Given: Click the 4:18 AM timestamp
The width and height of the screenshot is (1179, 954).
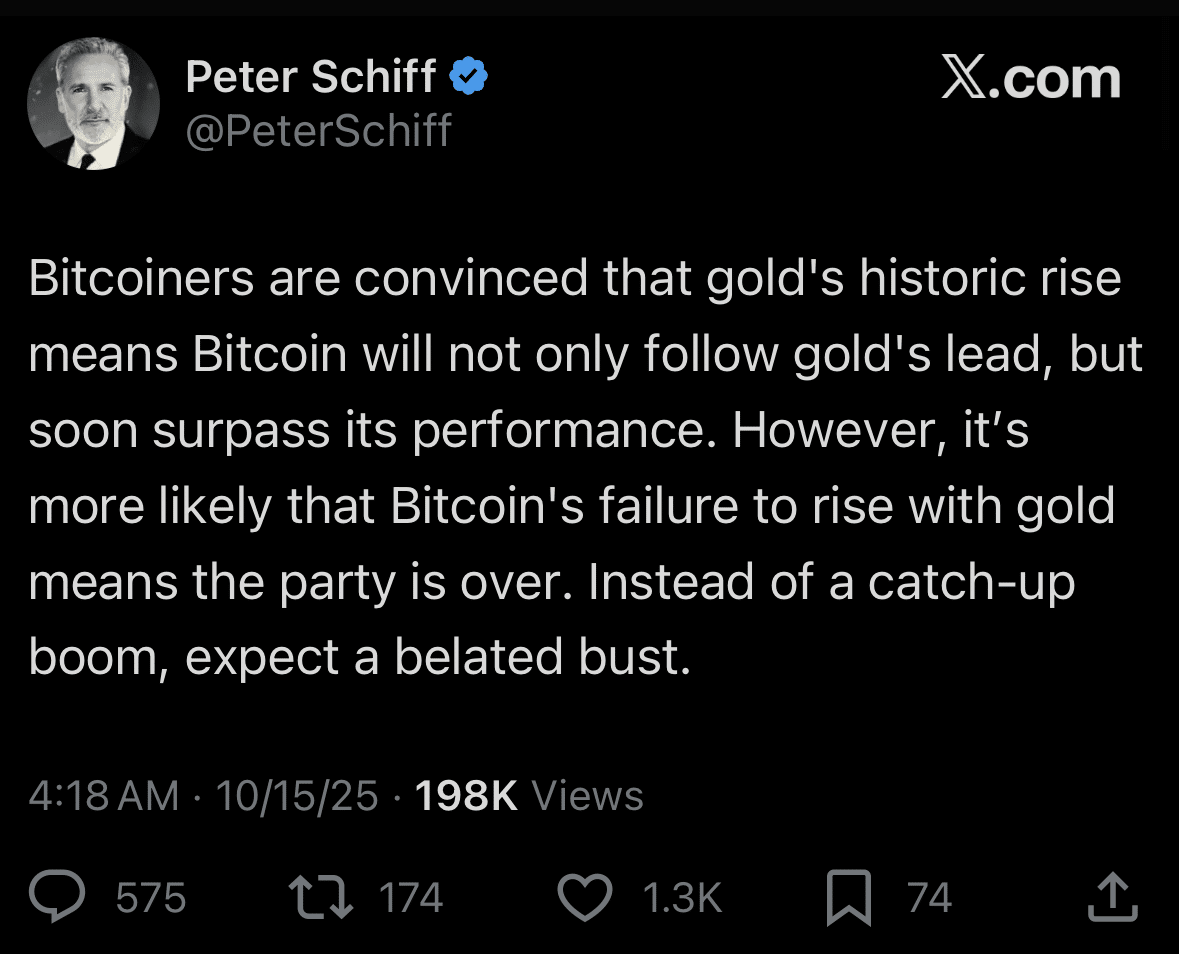Looking at the screenshot, I should [x=104, y=796].
